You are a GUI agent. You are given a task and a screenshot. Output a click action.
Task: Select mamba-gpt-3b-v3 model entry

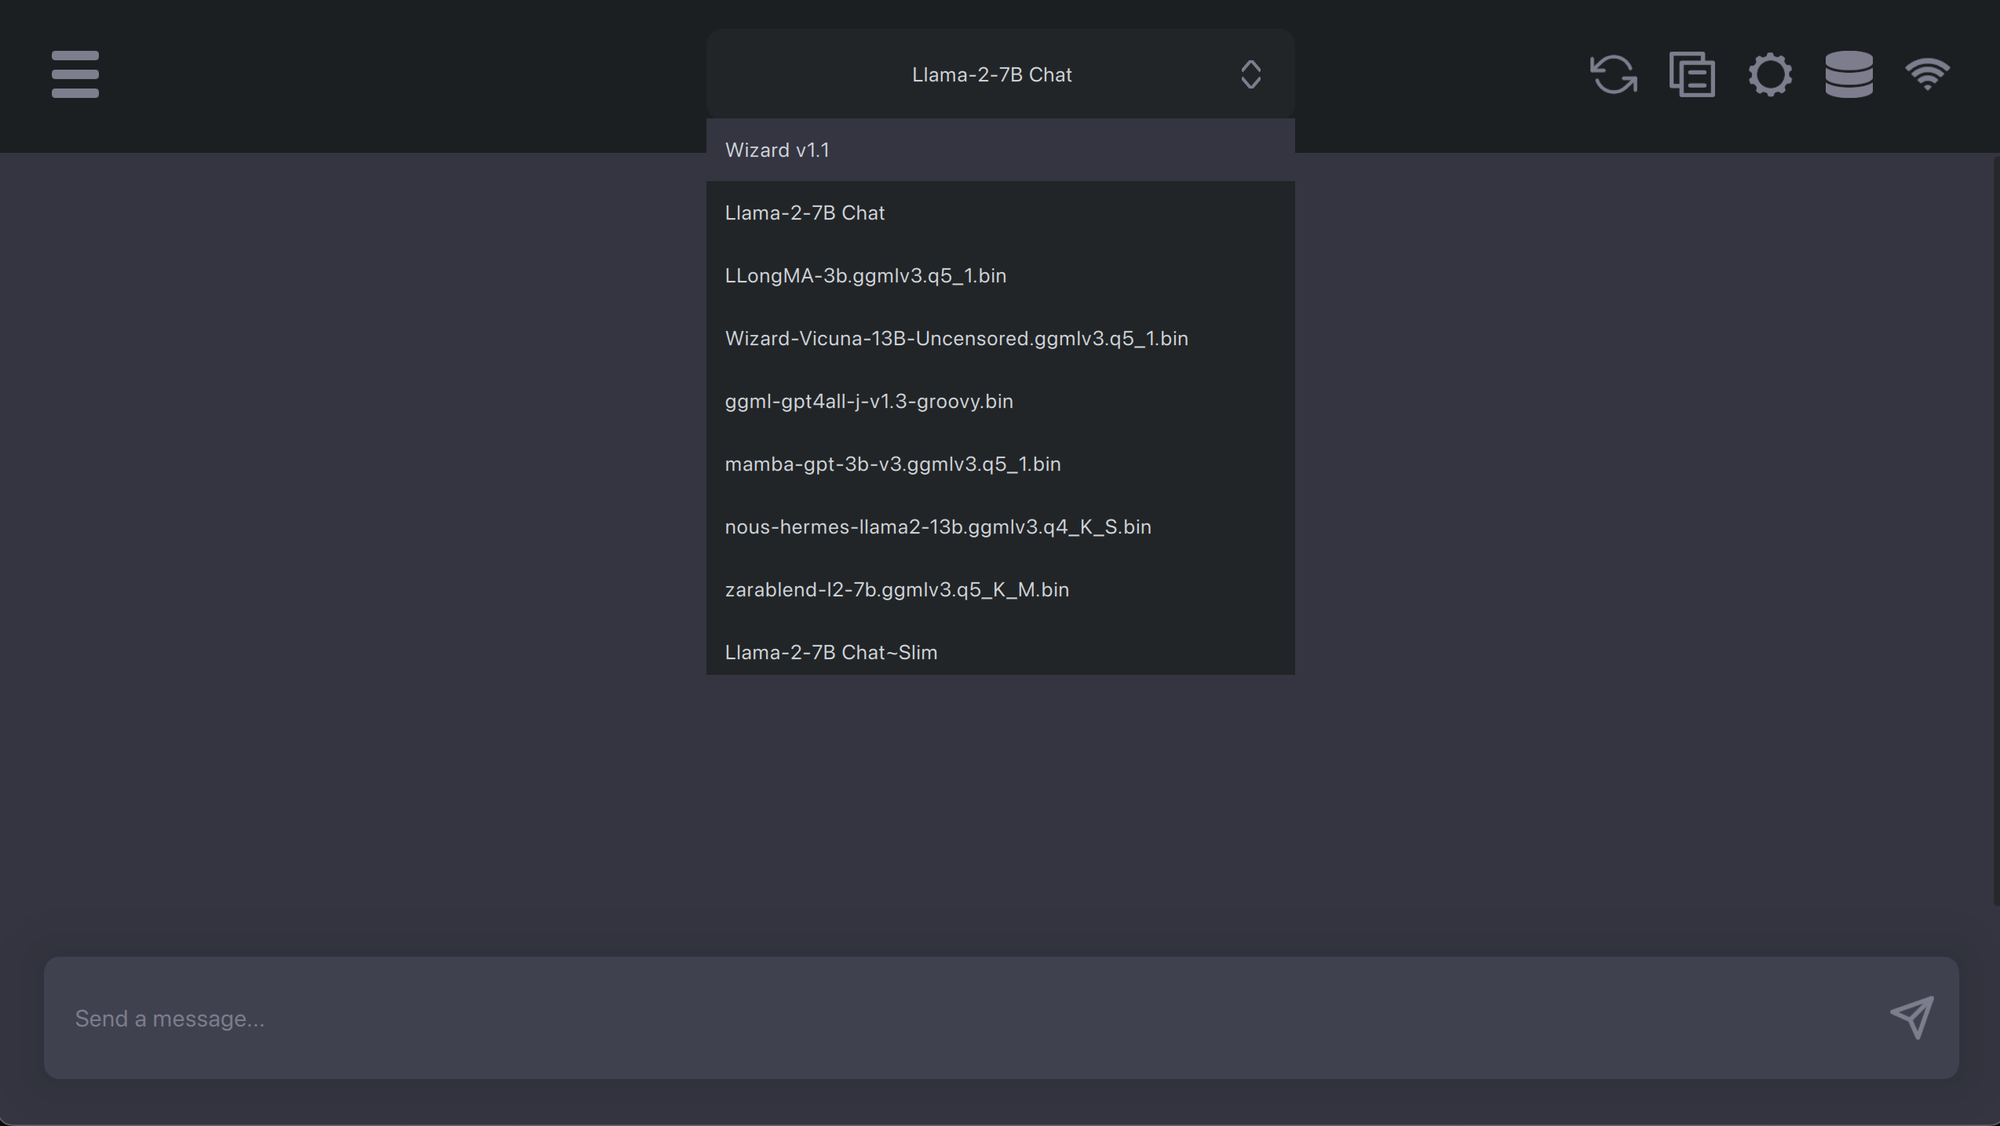1000,464
